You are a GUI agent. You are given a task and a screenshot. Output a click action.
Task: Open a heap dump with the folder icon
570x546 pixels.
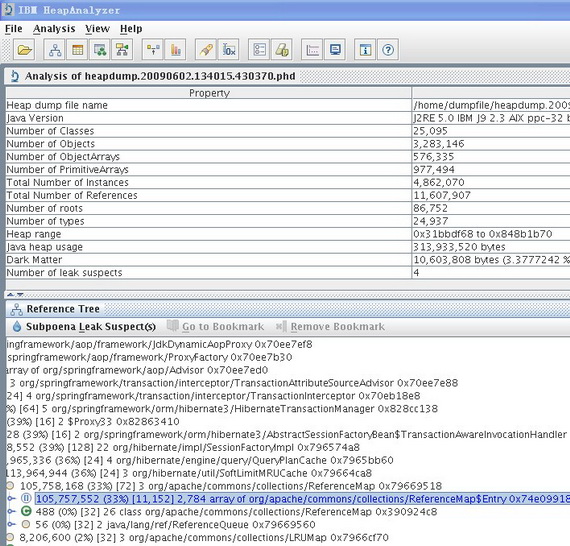(x=24, y=49)
